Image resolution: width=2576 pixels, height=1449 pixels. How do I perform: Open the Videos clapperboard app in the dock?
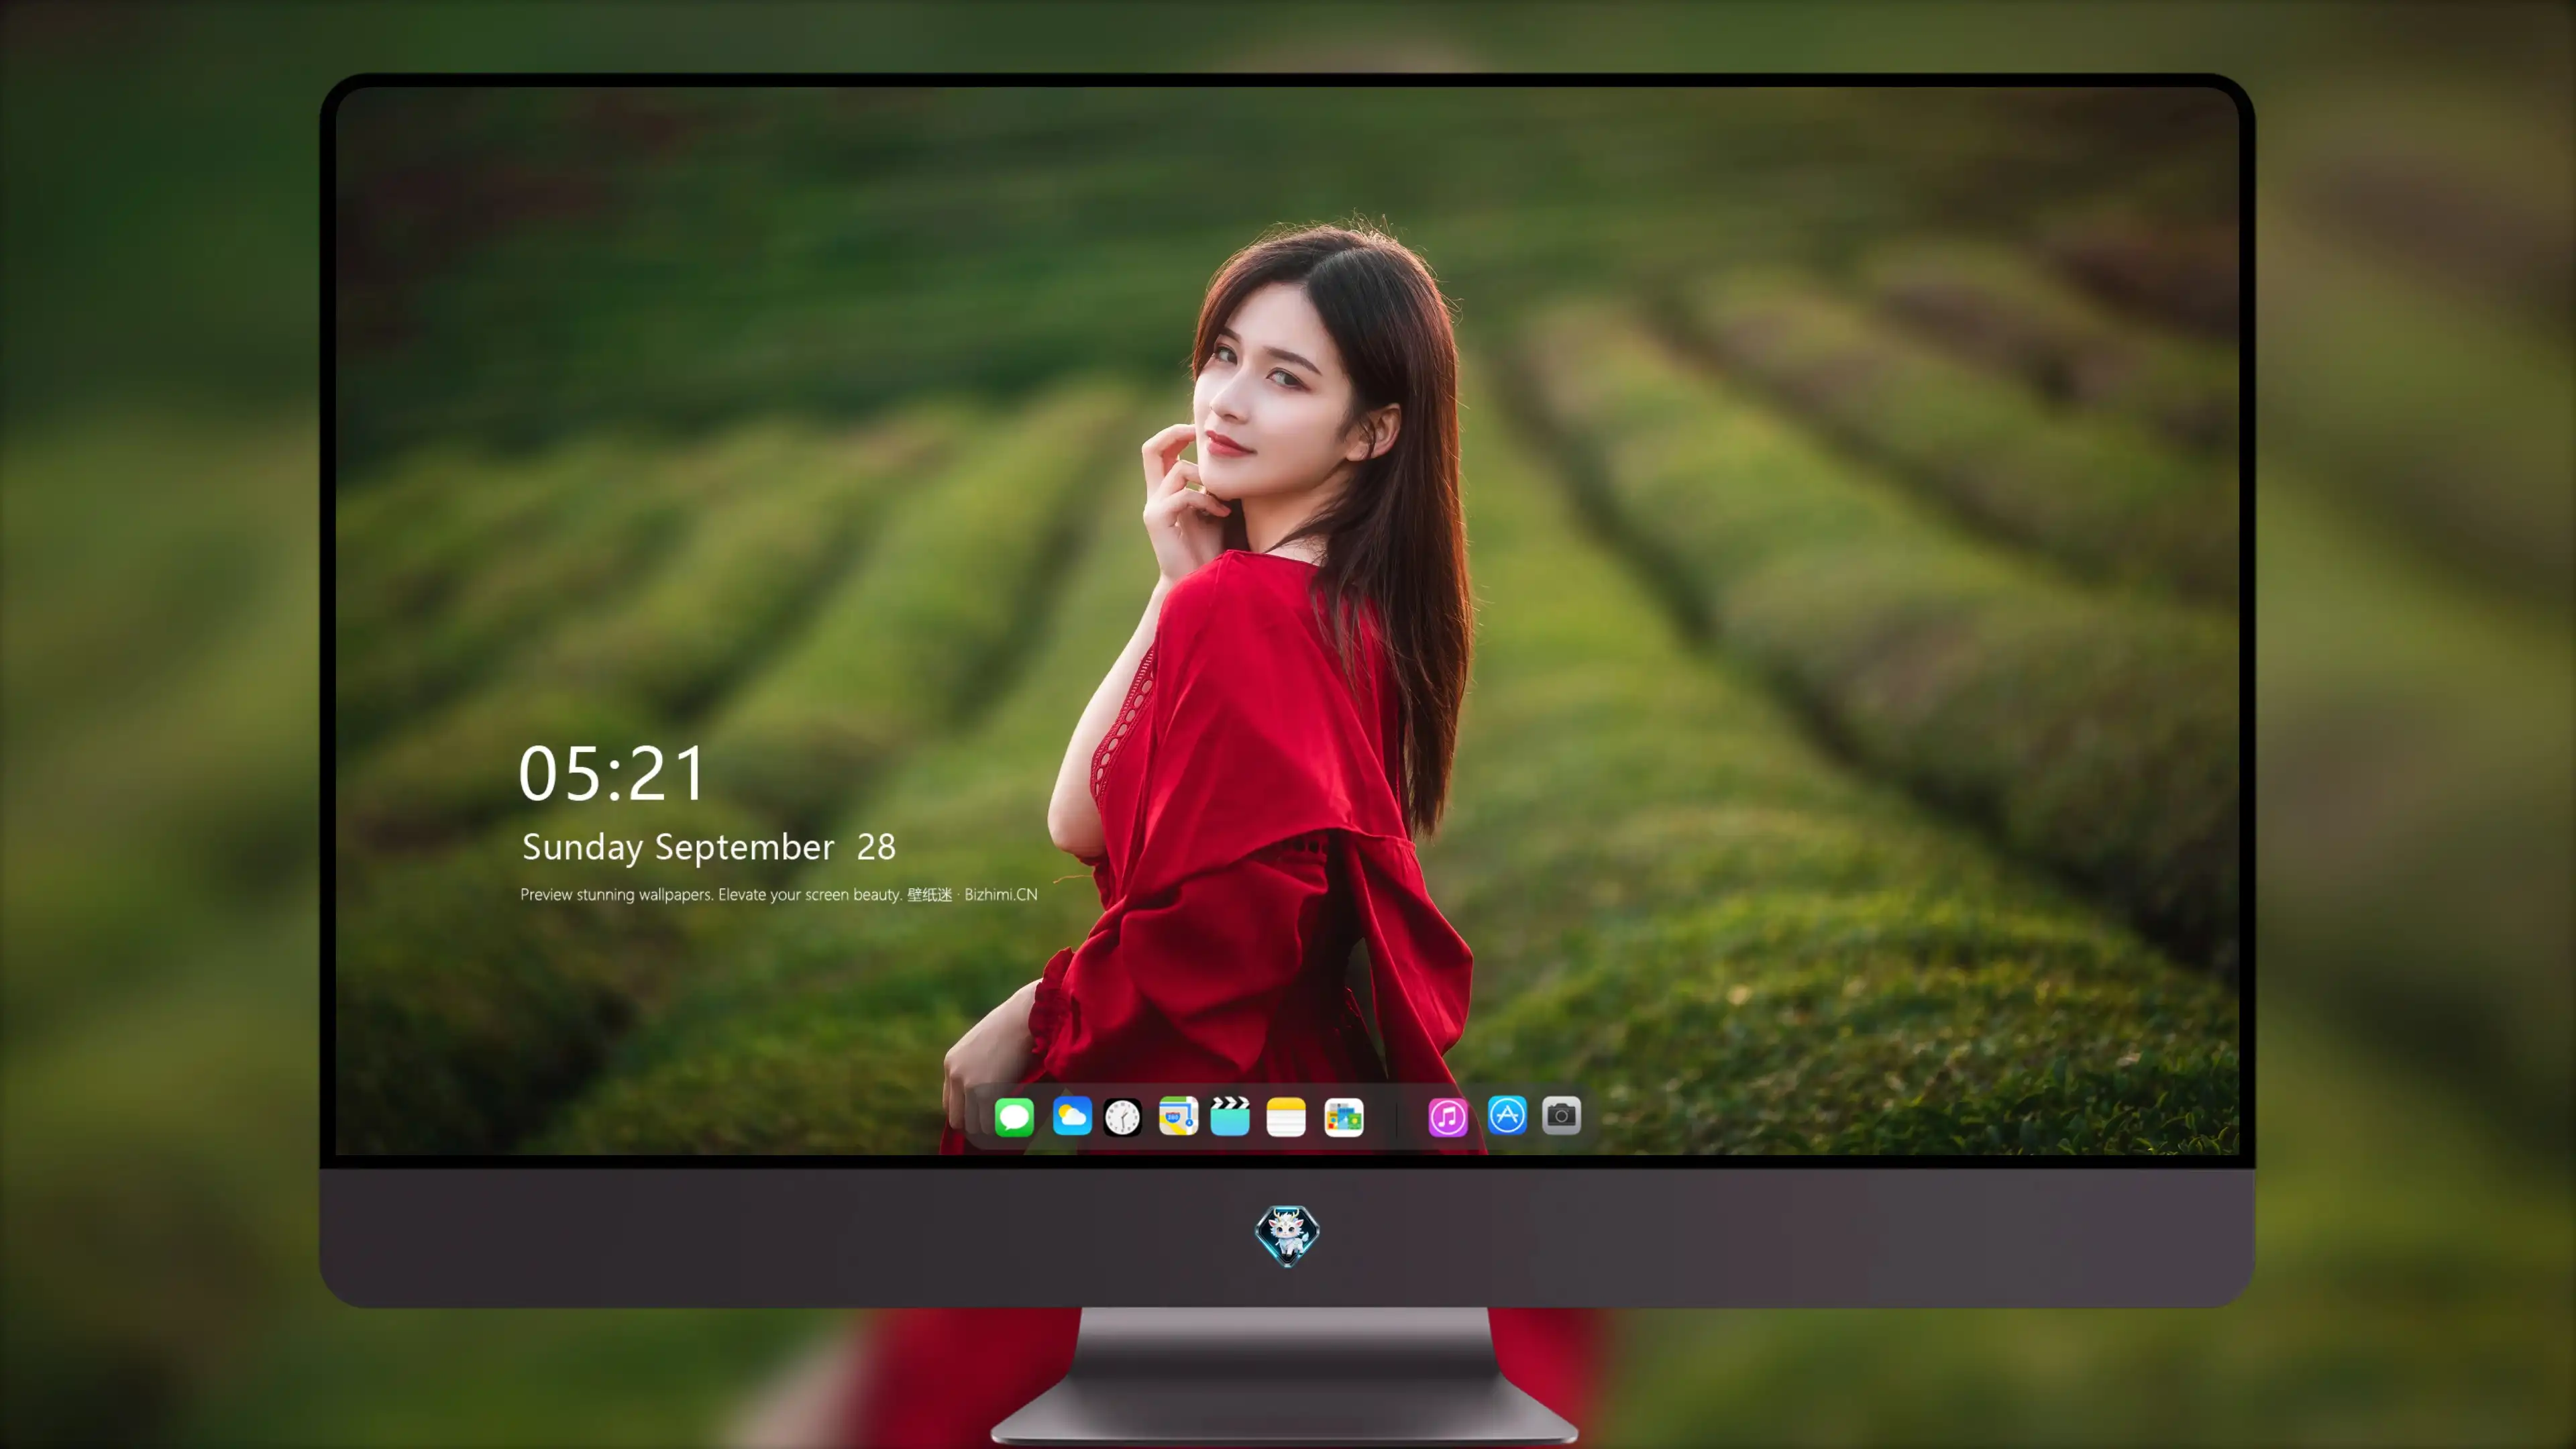[x=1230, y=1116]
